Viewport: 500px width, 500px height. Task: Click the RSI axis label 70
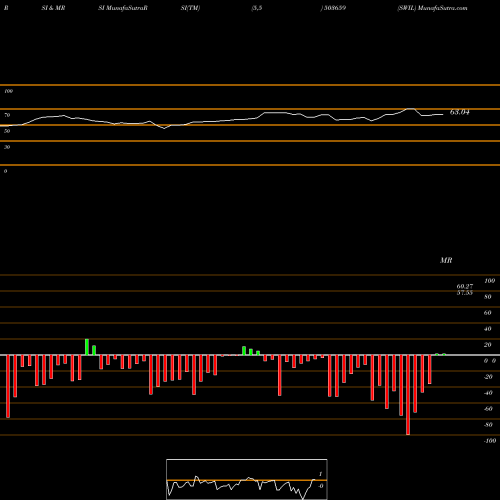(7, 115)
